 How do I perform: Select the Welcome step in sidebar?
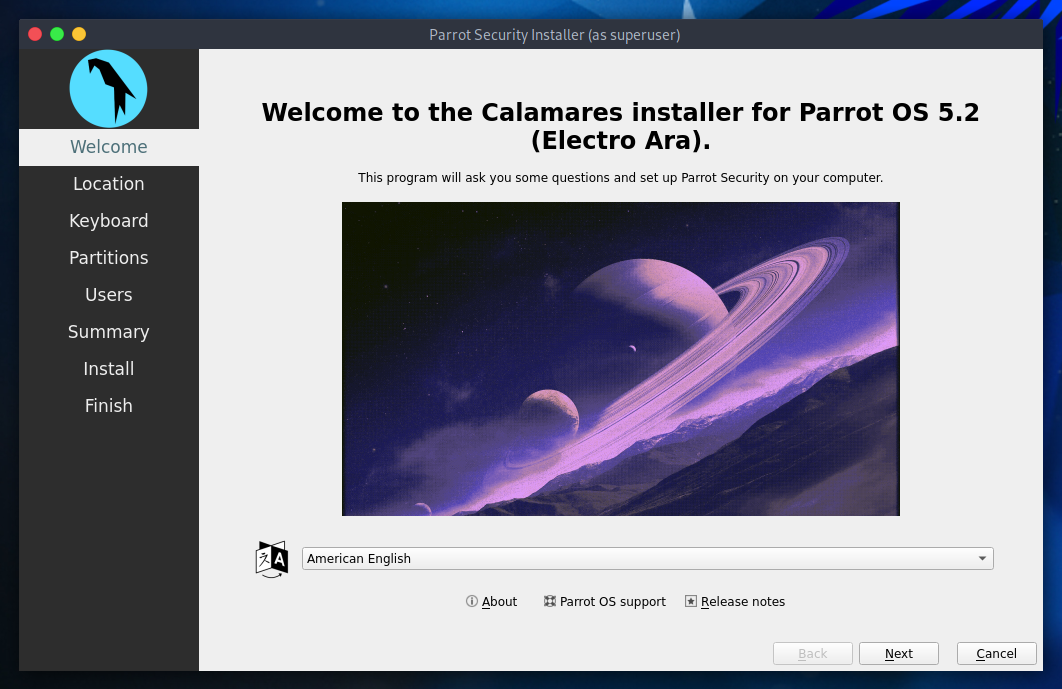coord(108,147)
